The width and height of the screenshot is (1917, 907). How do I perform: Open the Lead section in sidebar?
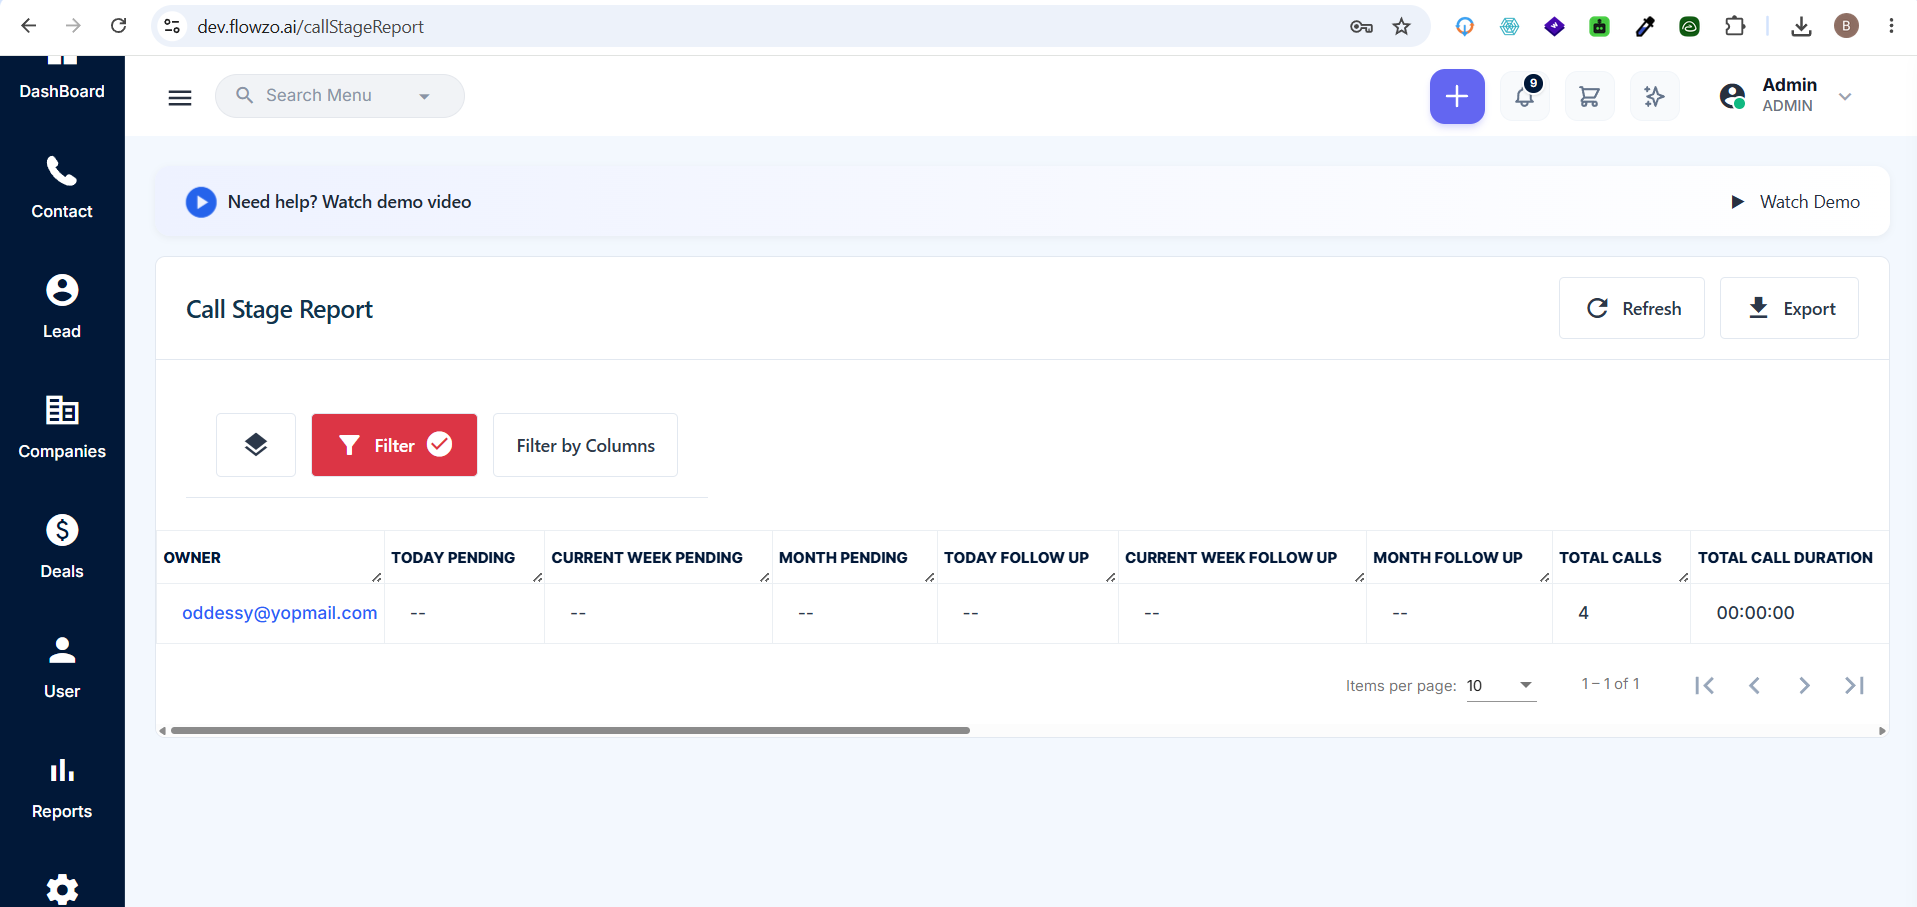pos(62,307)
